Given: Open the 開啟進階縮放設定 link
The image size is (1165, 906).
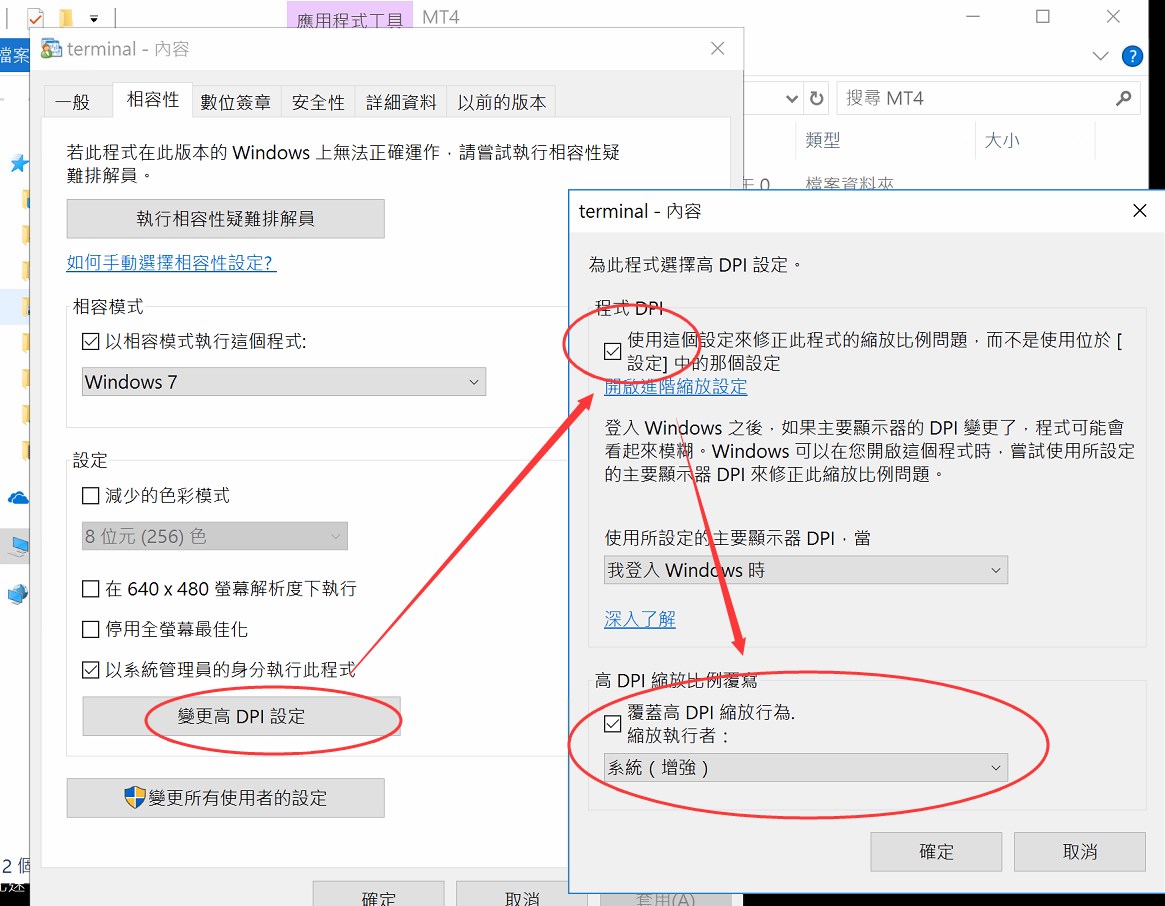Looking at the screenshot, I should (675, 387).
